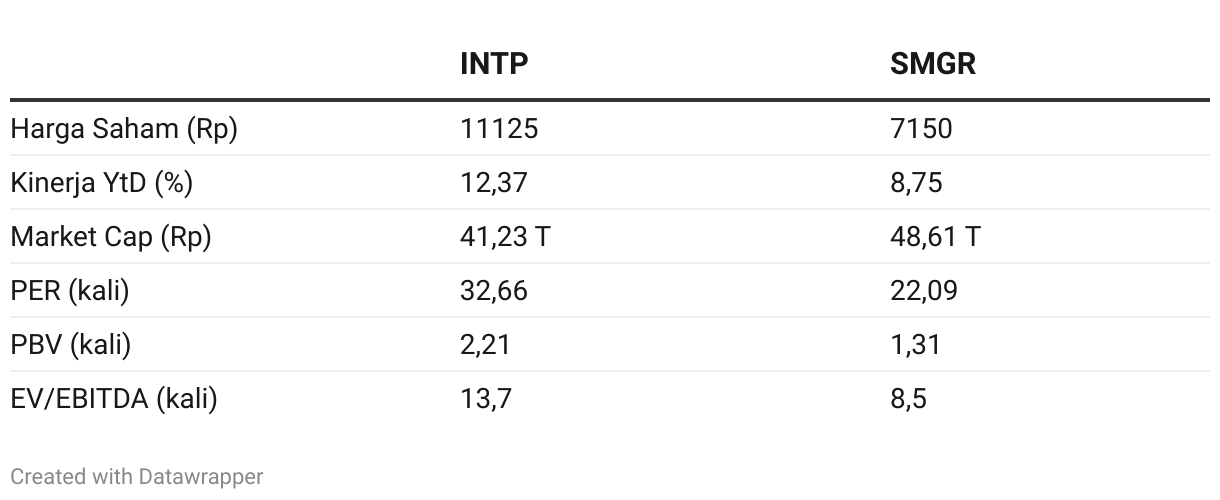Click INTP PBV value 2,21
Viewport: 1220px width, 500px height.
485,345
